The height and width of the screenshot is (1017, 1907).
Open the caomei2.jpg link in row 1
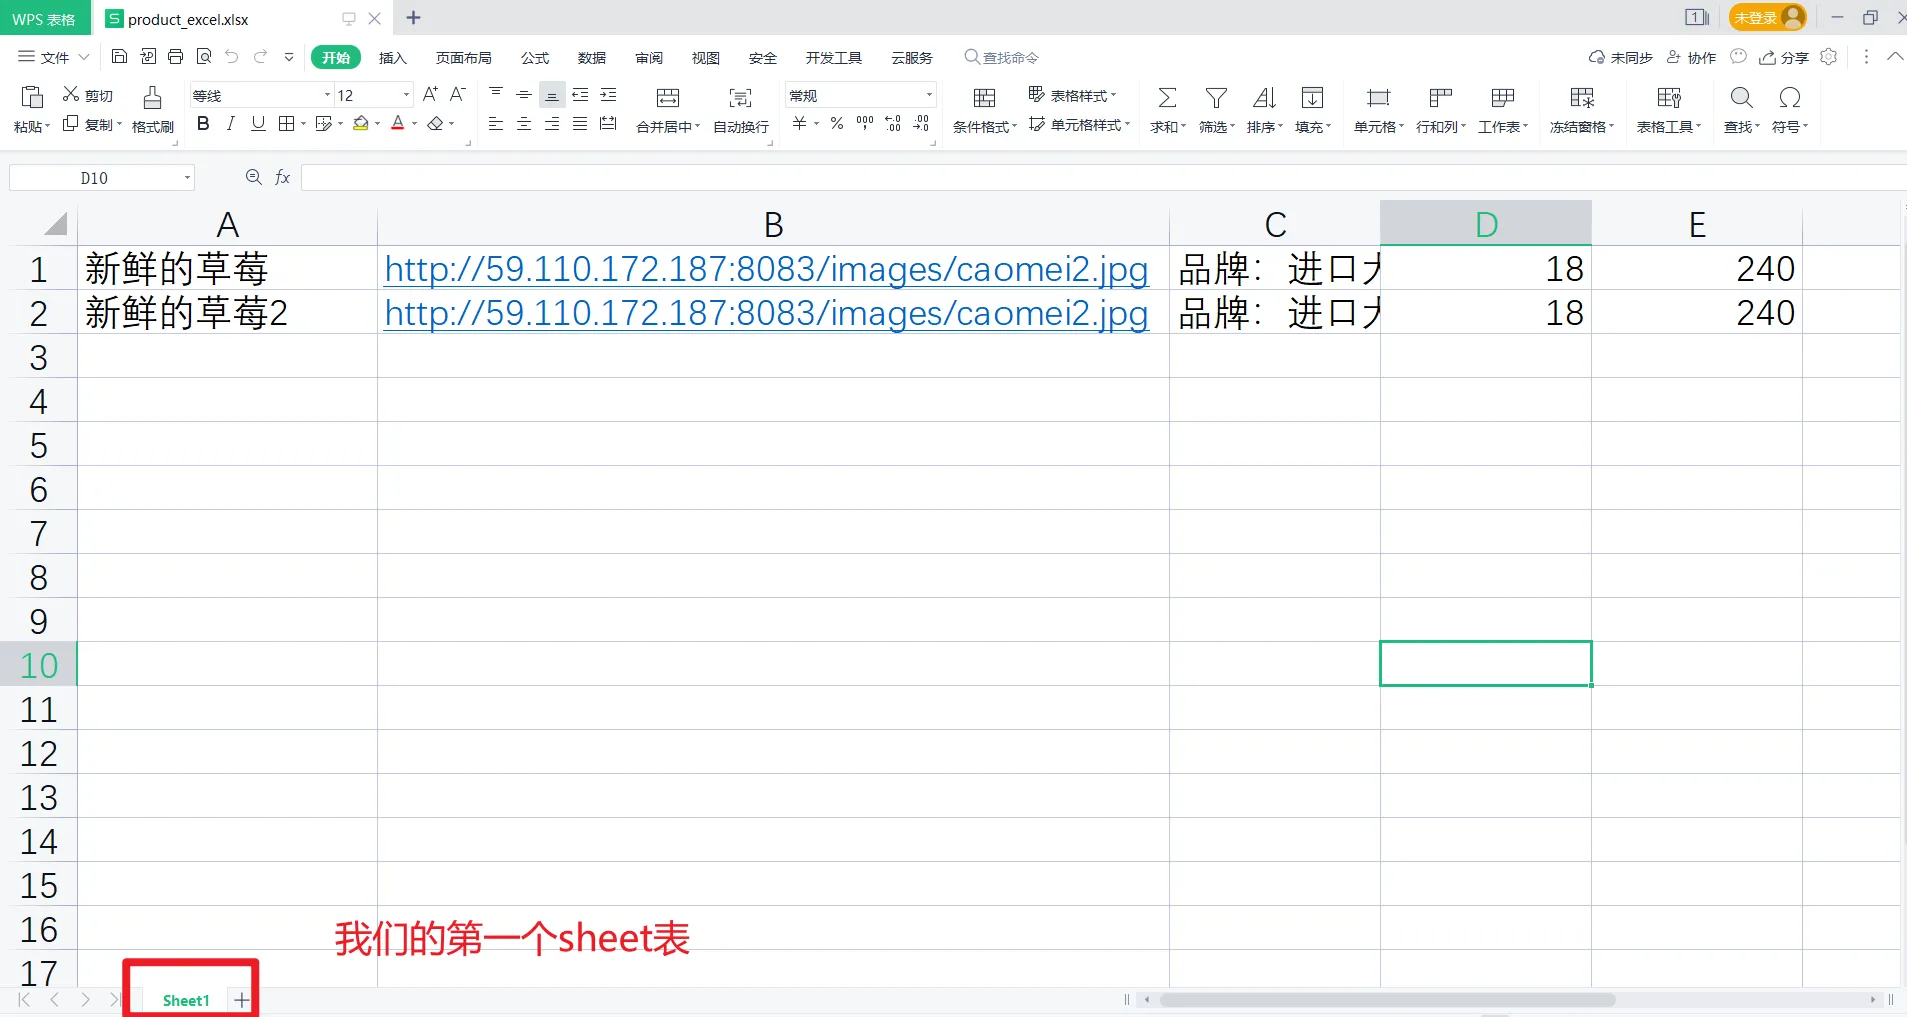click(766, 269)
